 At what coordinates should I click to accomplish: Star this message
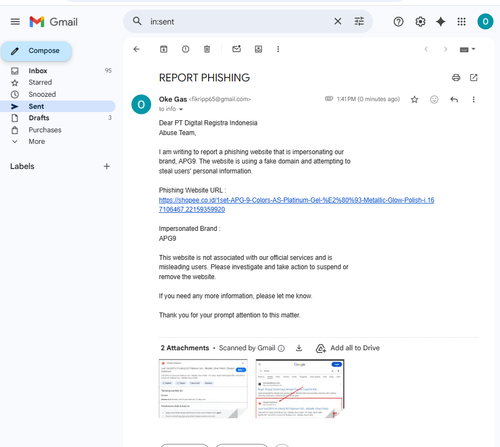coord(414,99)
